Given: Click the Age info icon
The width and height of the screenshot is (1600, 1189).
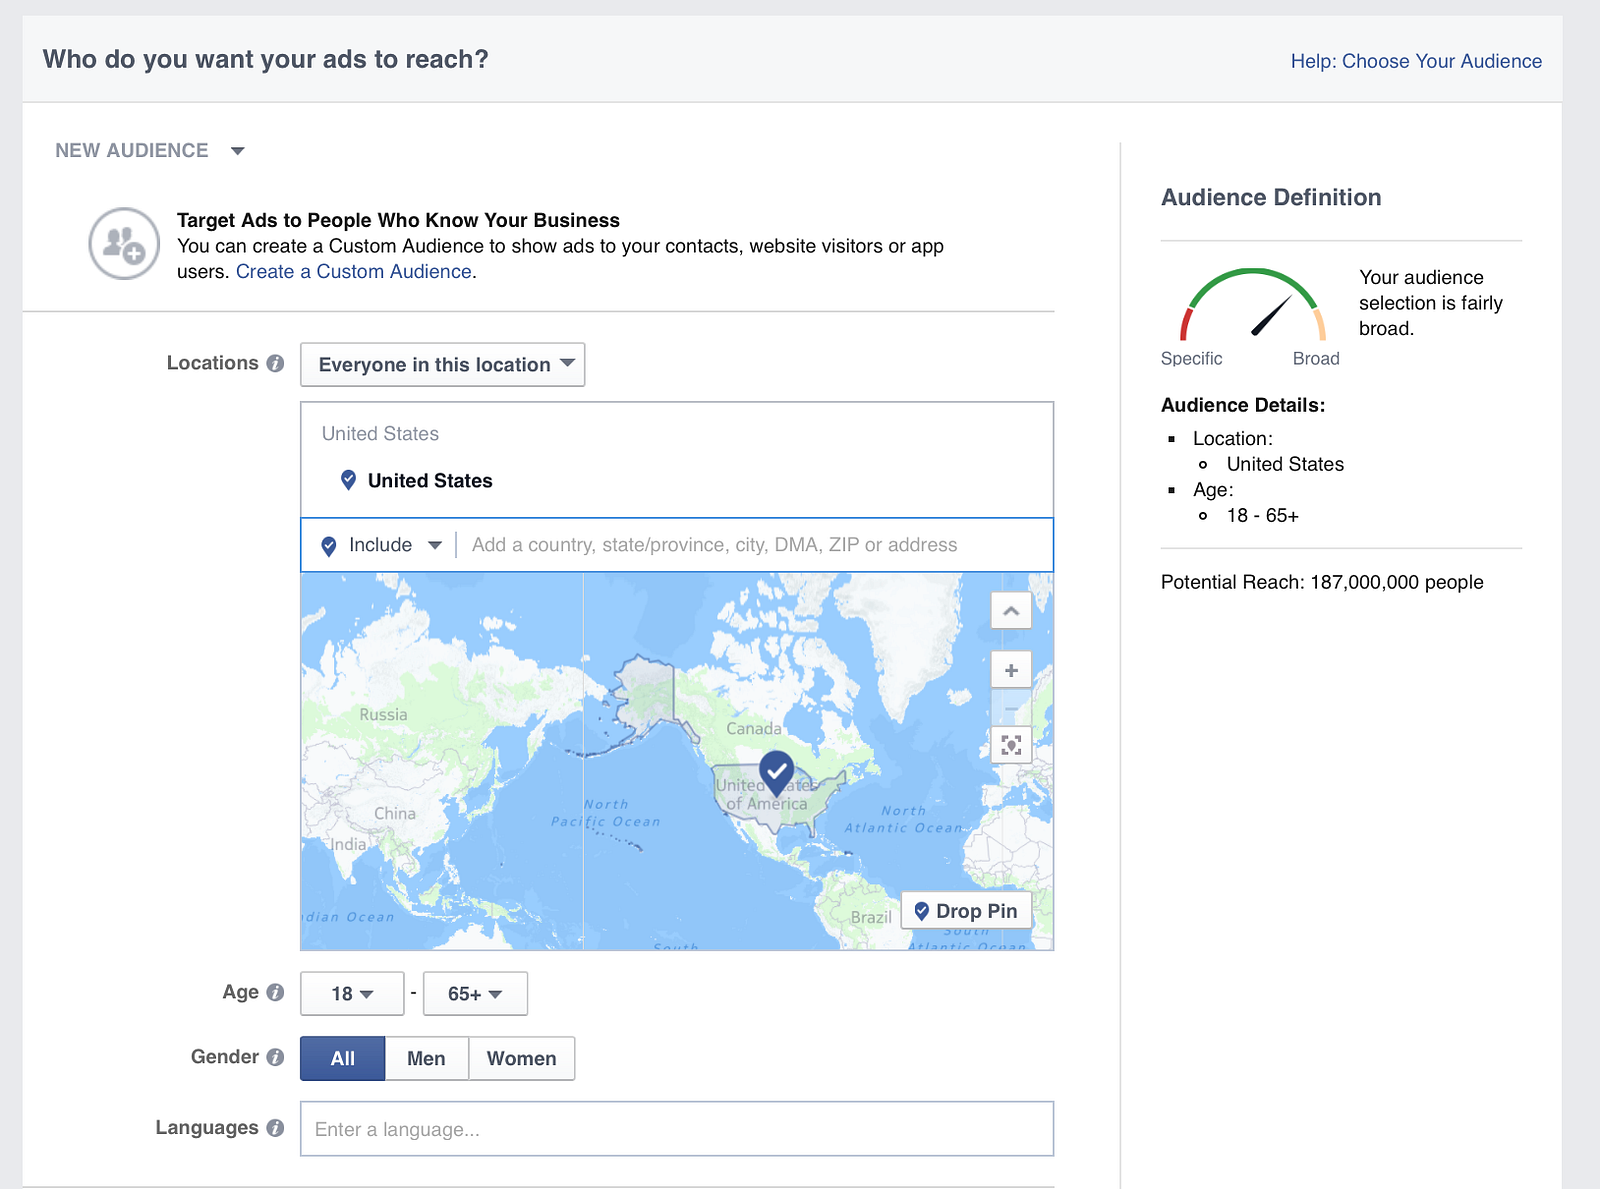Looking at the screenshot, I should click(x=275, y=992).
